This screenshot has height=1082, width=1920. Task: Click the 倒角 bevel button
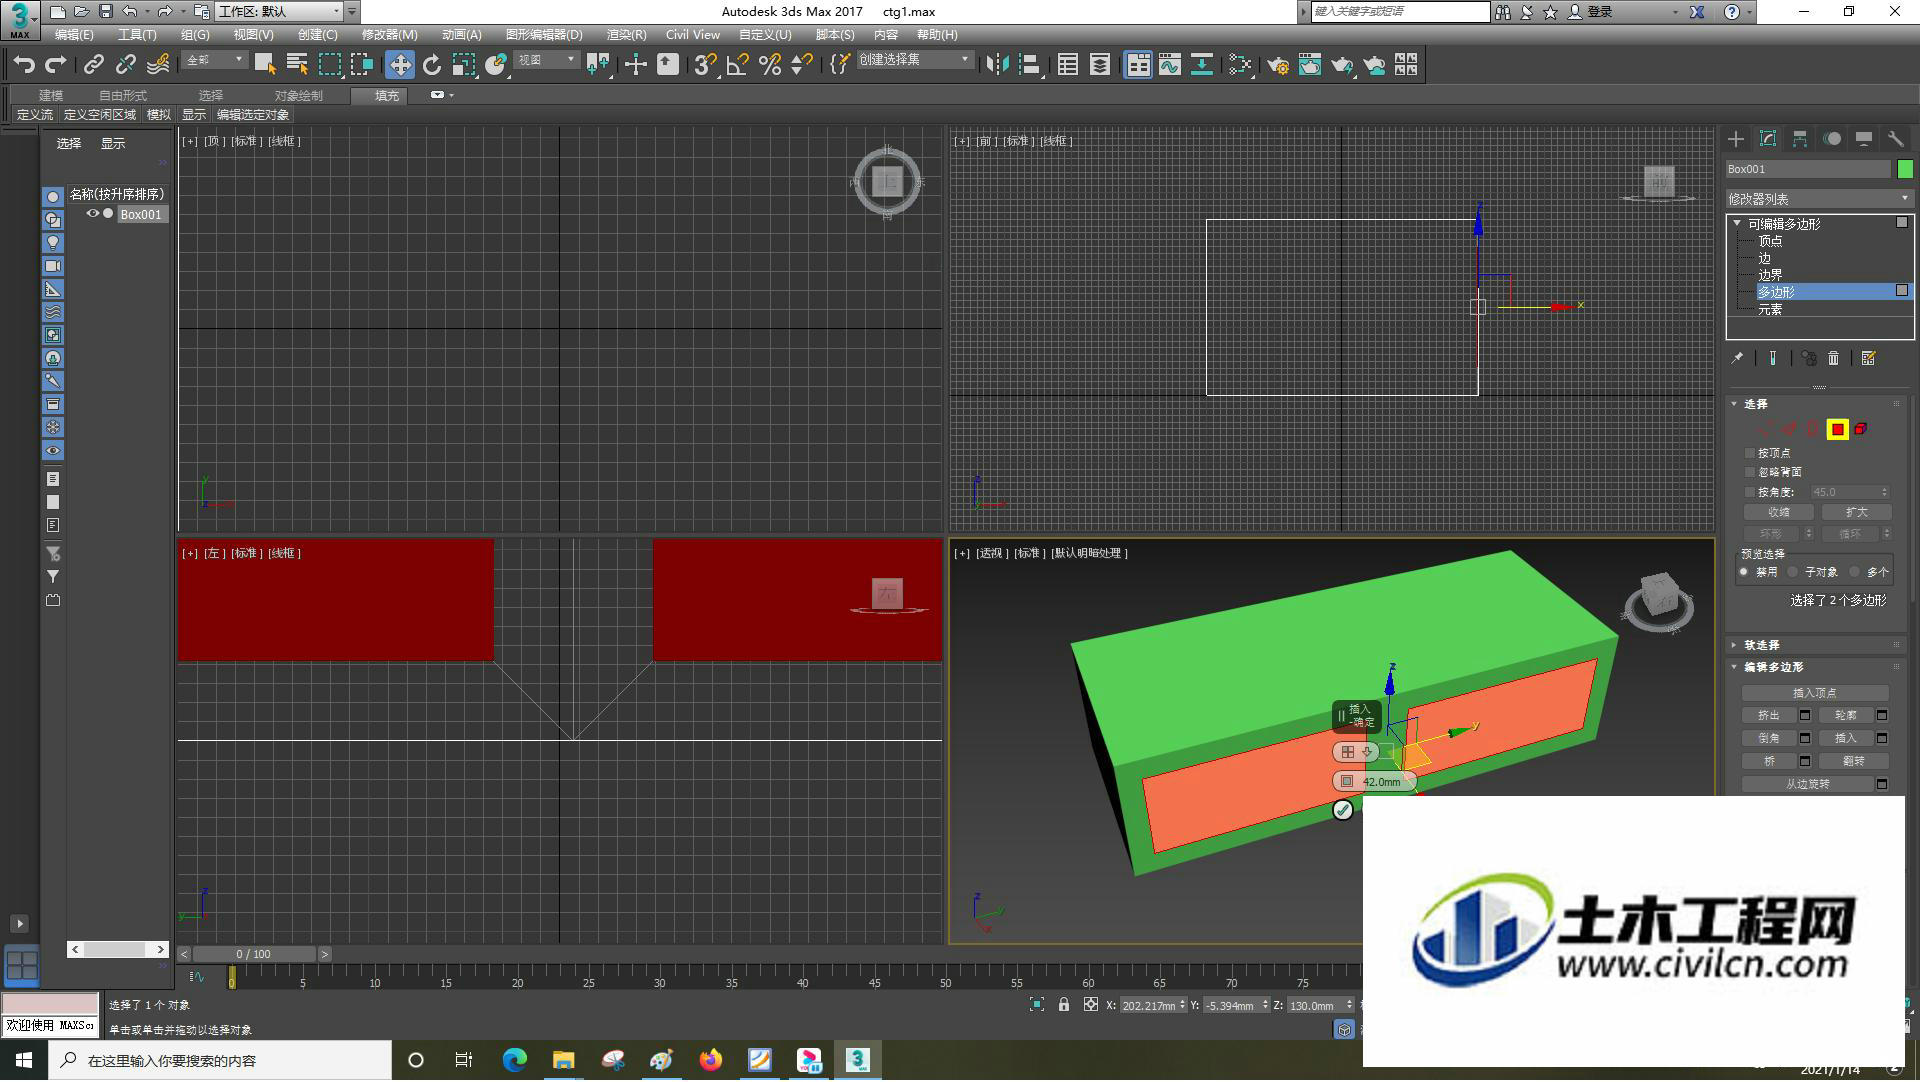(1768, 739)
